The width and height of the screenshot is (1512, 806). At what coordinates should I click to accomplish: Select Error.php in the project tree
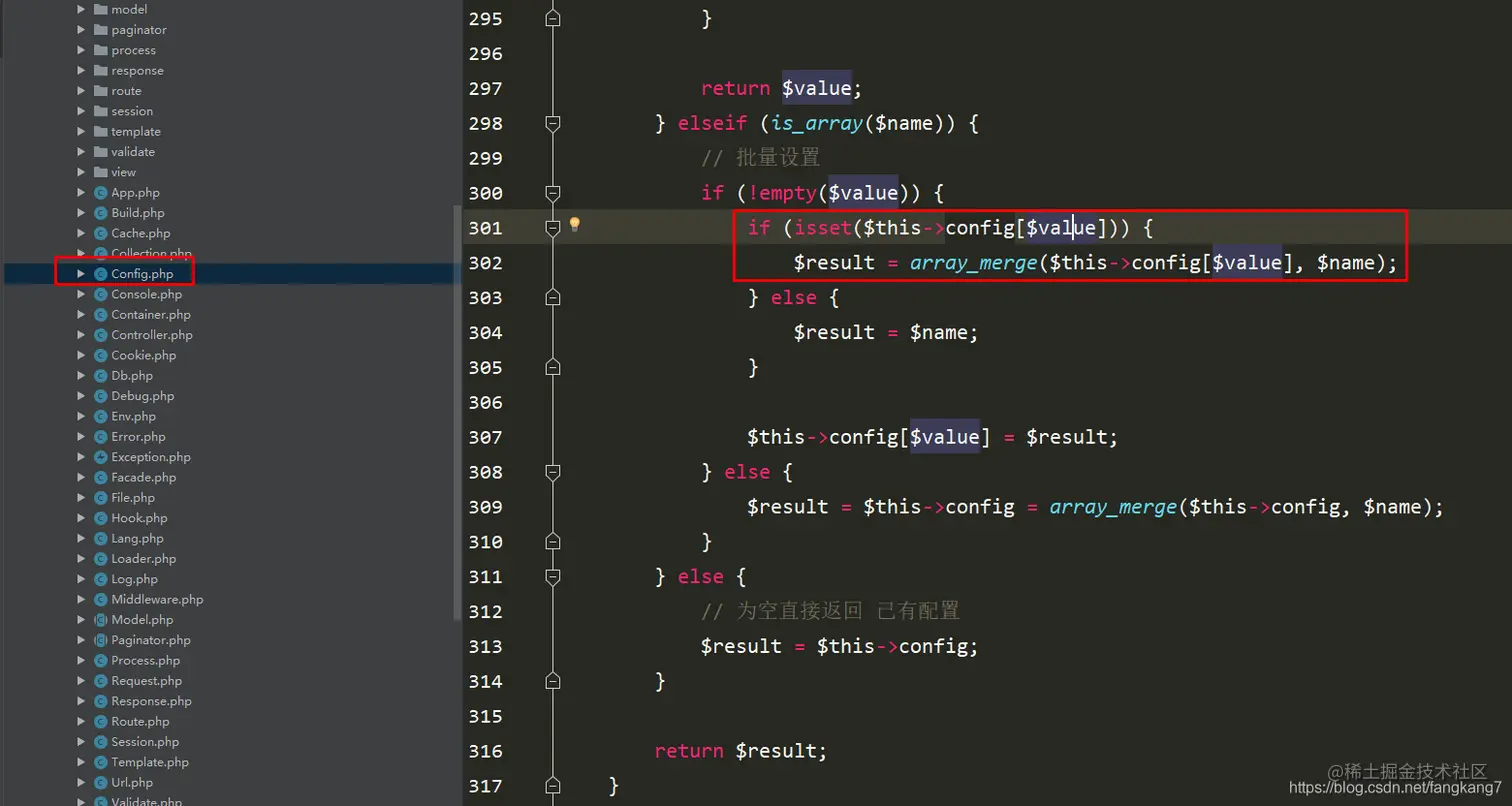[138, 437]
